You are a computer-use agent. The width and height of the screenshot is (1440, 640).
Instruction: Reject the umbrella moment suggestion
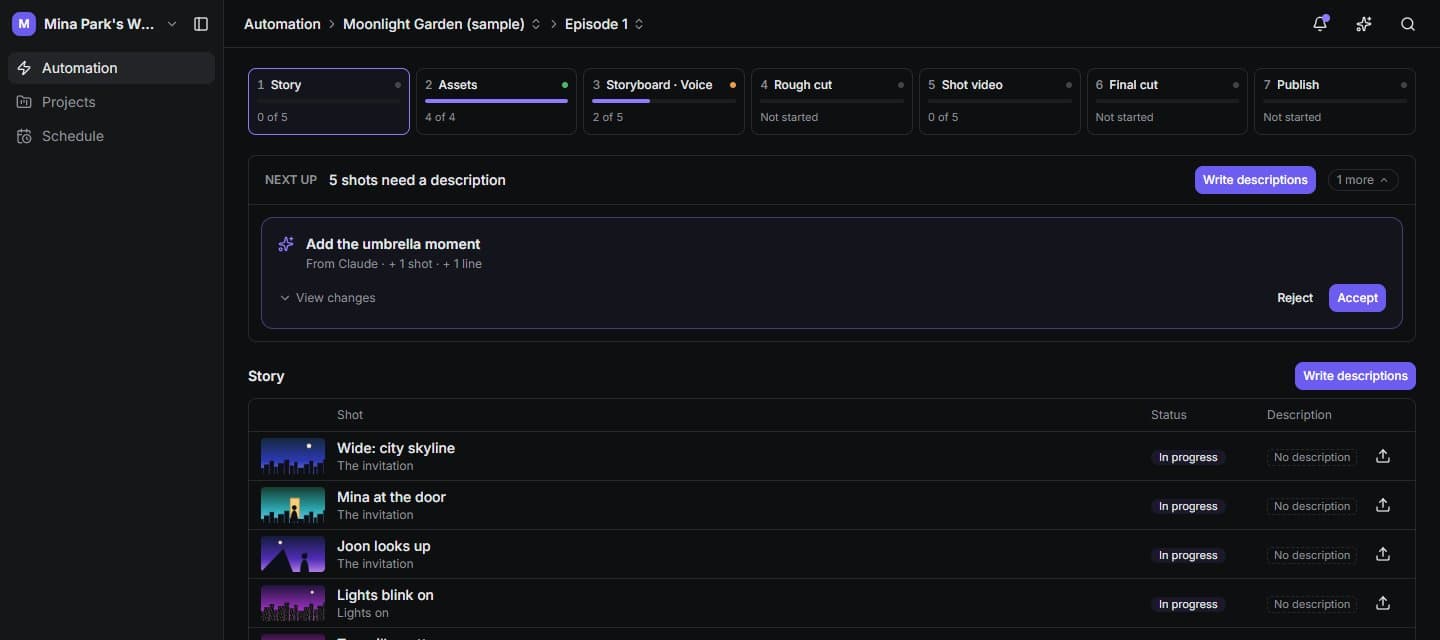pyautogui.click(x=1295, y=298)
